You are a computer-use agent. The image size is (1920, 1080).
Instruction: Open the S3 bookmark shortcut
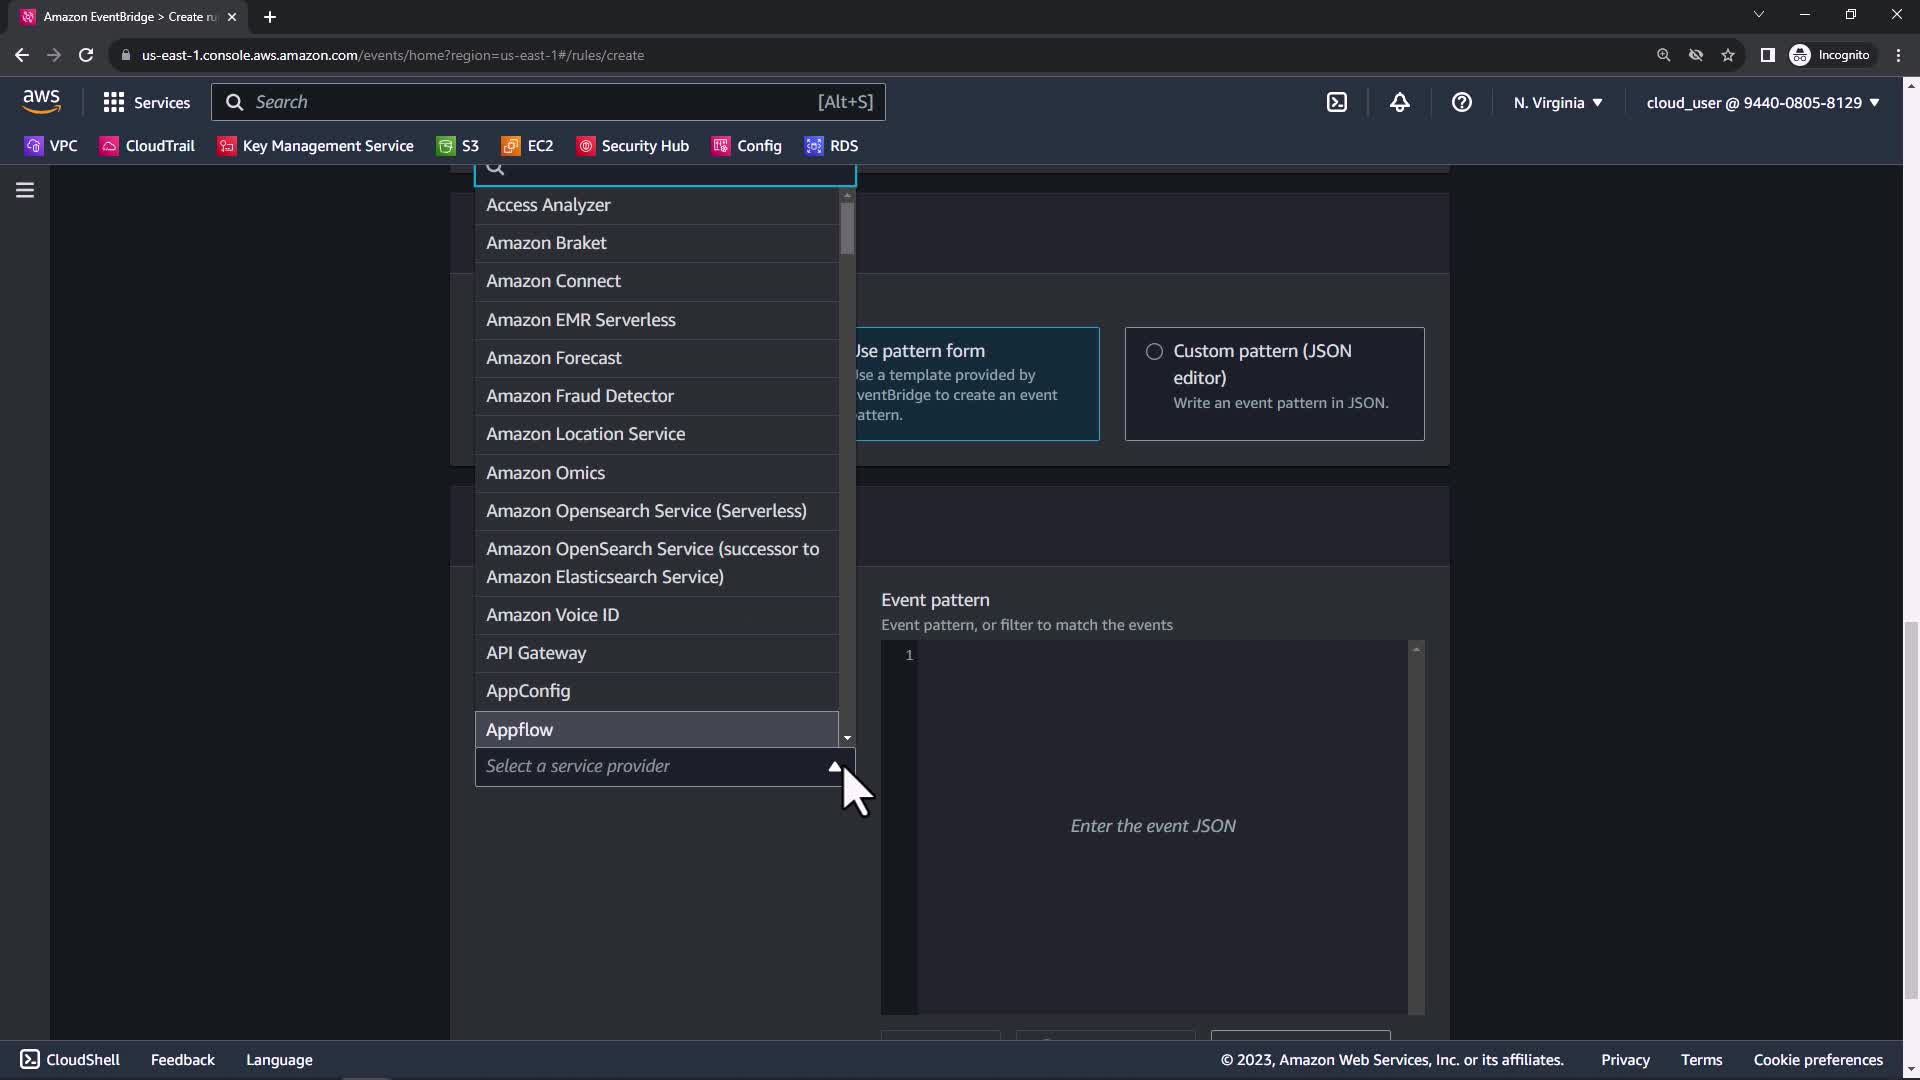point(458,146)
